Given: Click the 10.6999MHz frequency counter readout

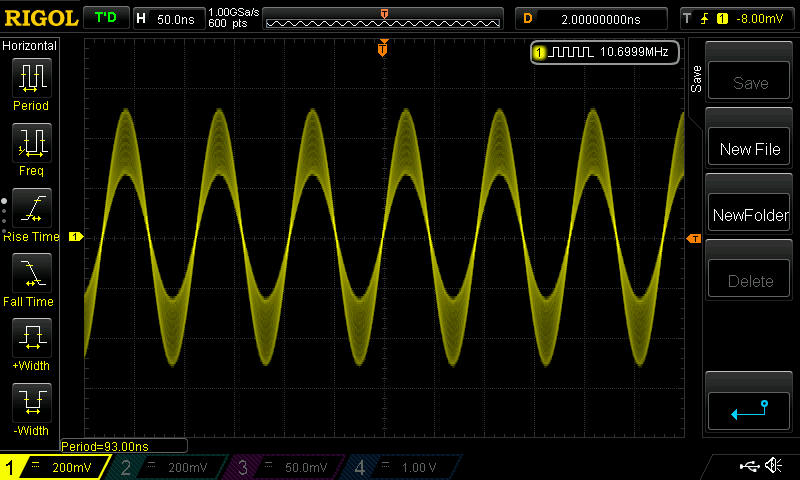Looking at the screenshot, I should click(x=606, y=52).
